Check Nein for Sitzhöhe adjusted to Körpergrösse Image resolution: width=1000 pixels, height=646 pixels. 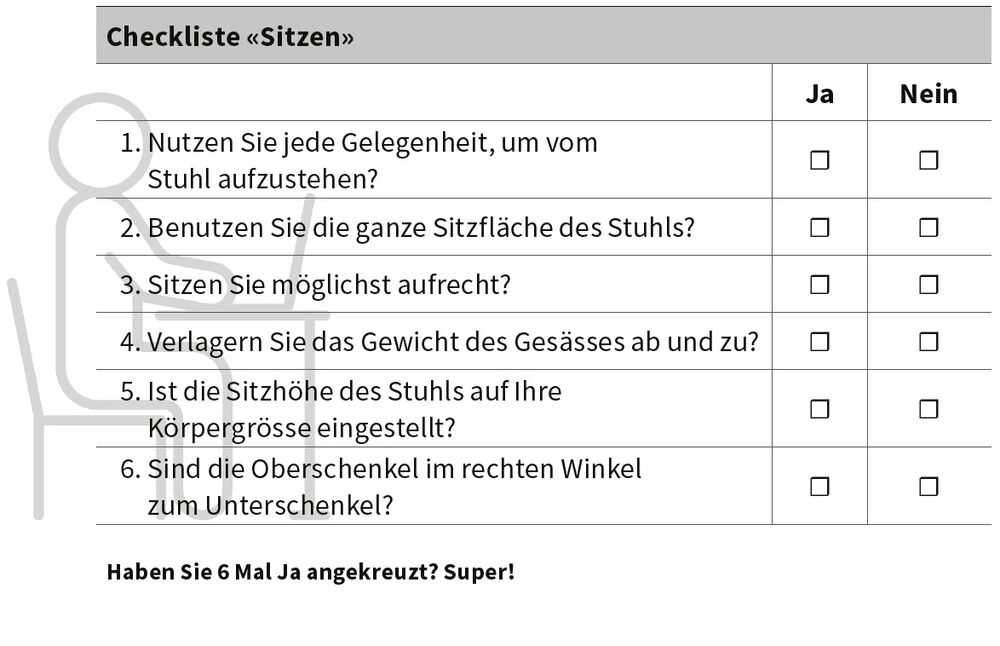(929, 409)
